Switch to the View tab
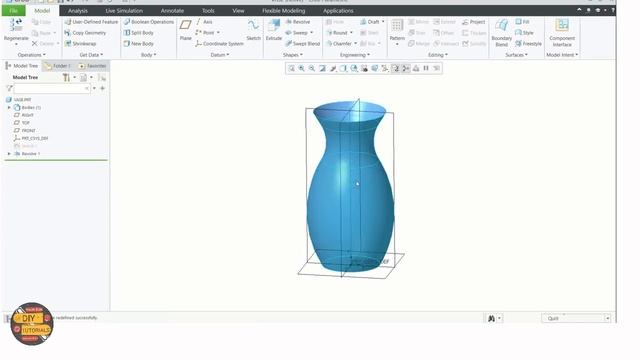 [x=238, y=11]
